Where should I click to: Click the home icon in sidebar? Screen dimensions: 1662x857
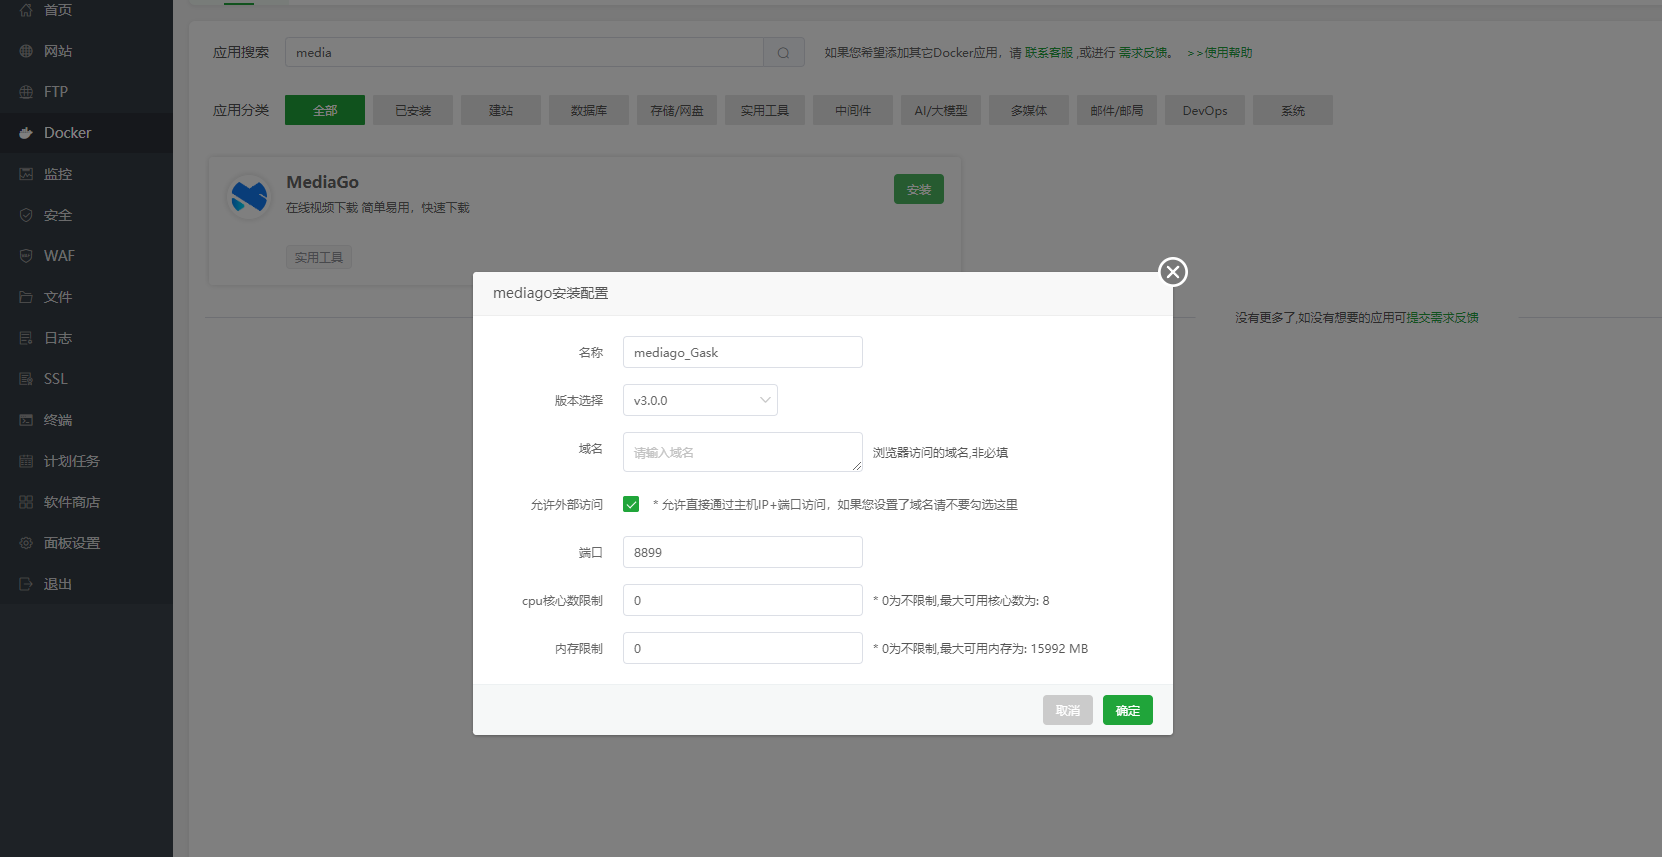[26, 10]
